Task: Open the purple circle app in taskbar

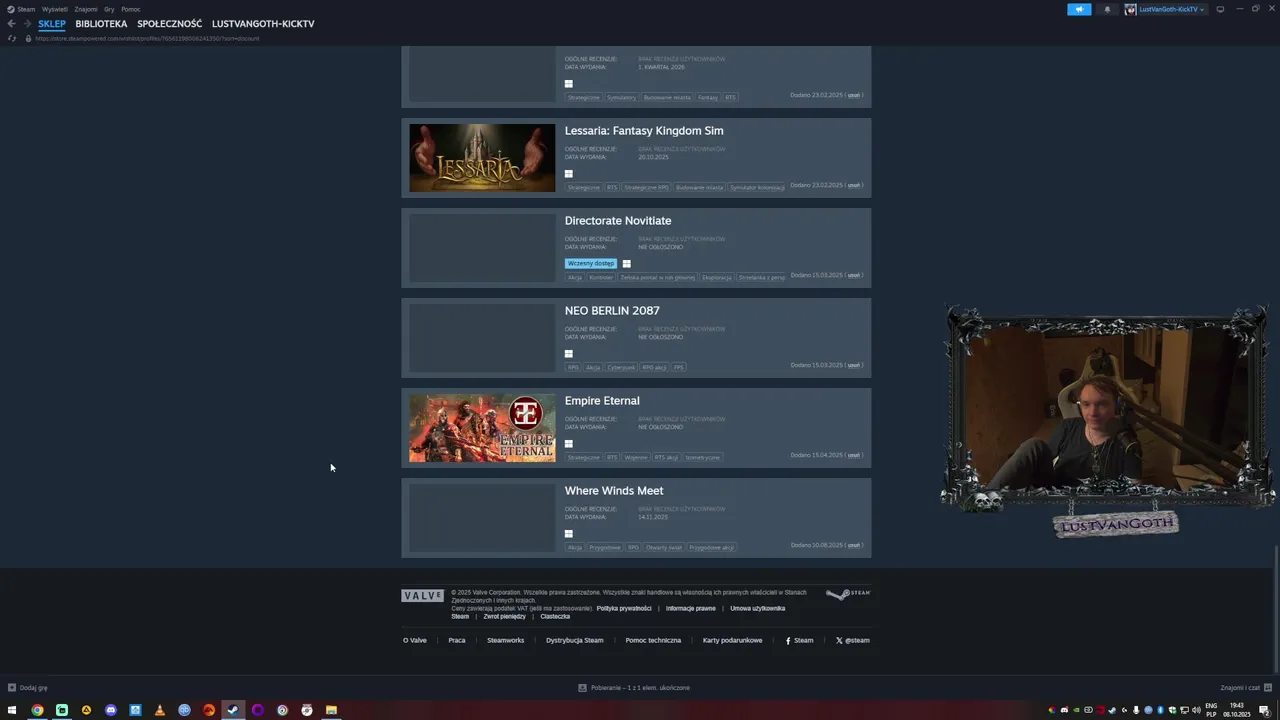Action: [x=258, y=710]
